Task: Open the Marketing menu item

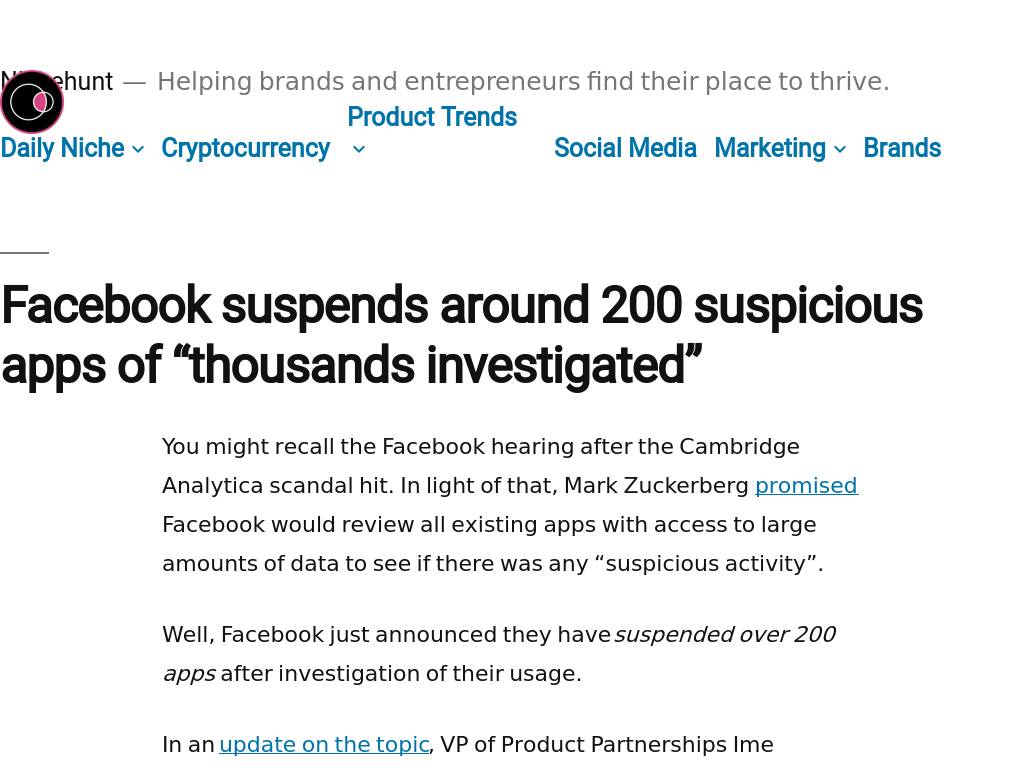Action: pos(769,149)
